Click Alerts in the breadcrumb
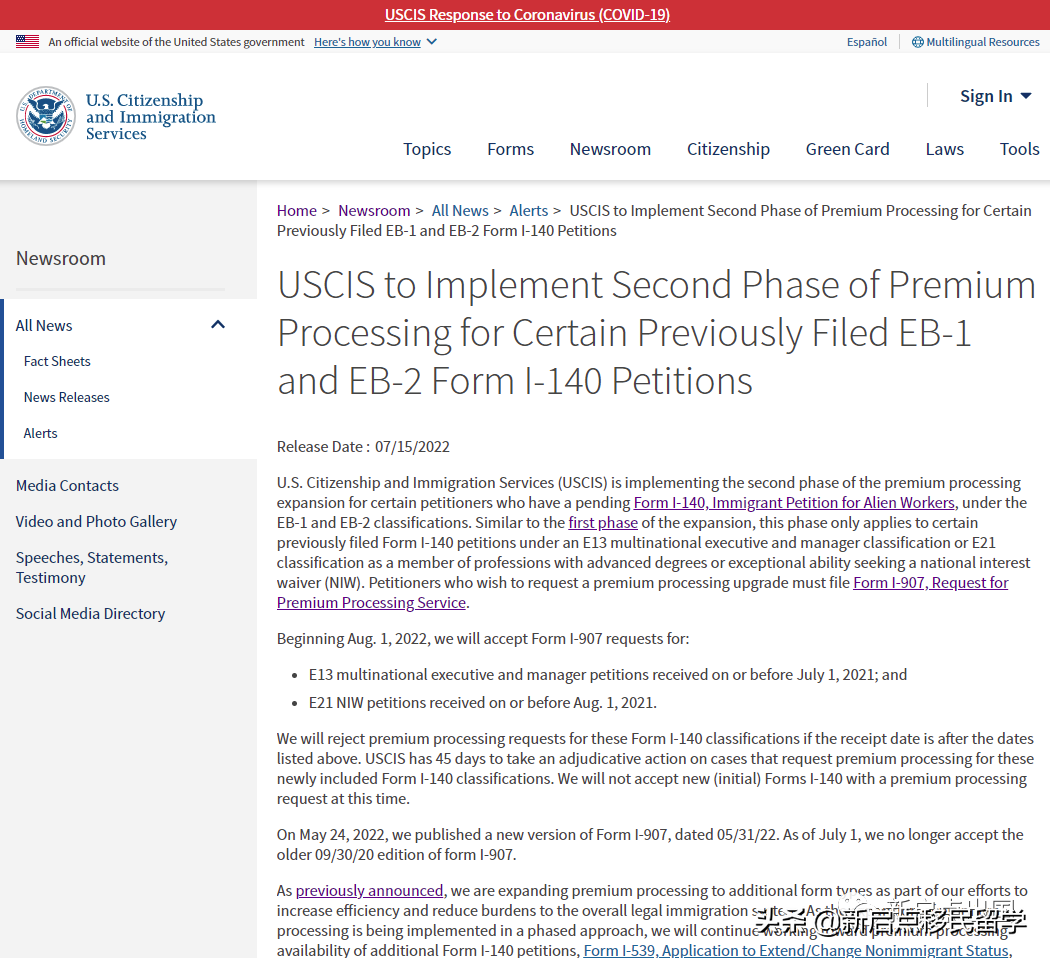 [x=528, y=211]
